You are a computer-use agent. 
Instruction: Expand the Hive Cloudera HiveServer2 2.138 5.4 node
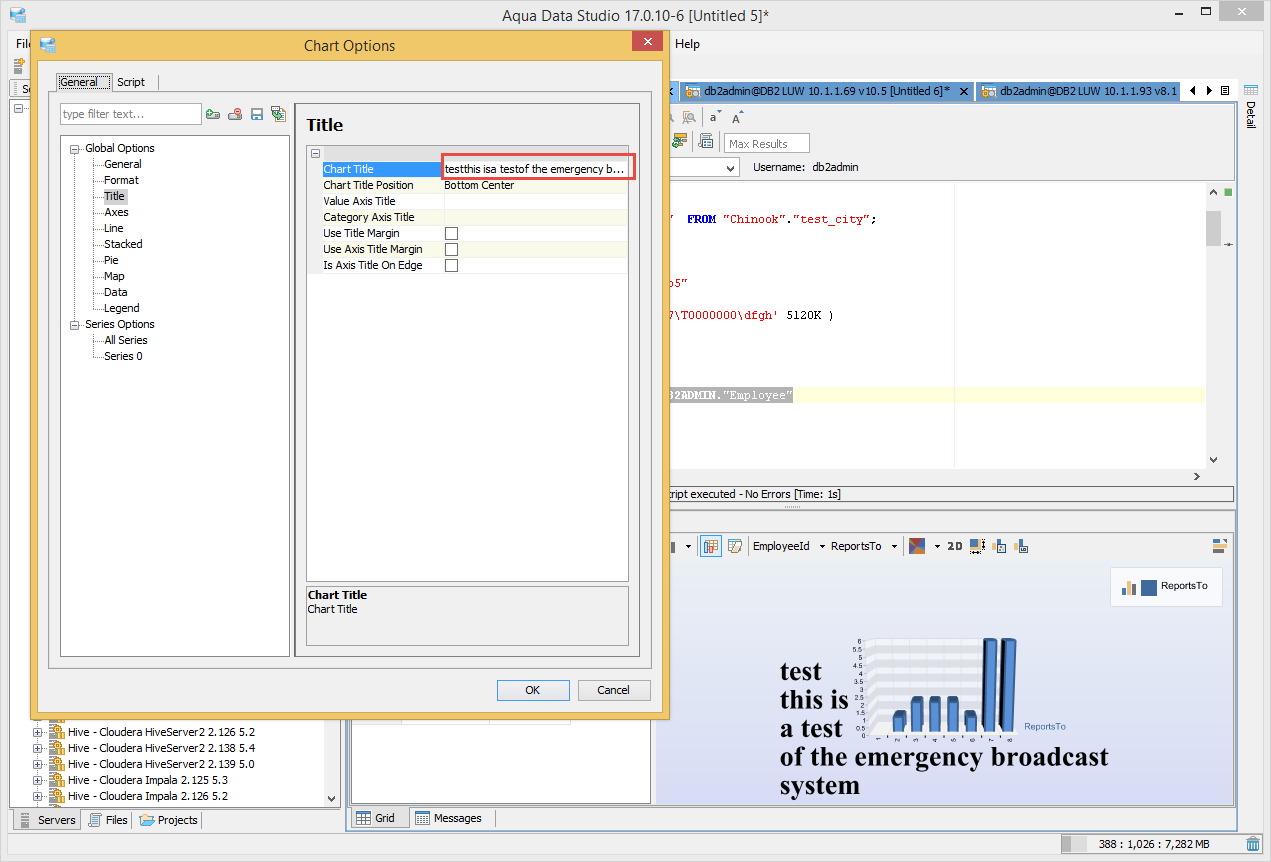click(38, 748)
